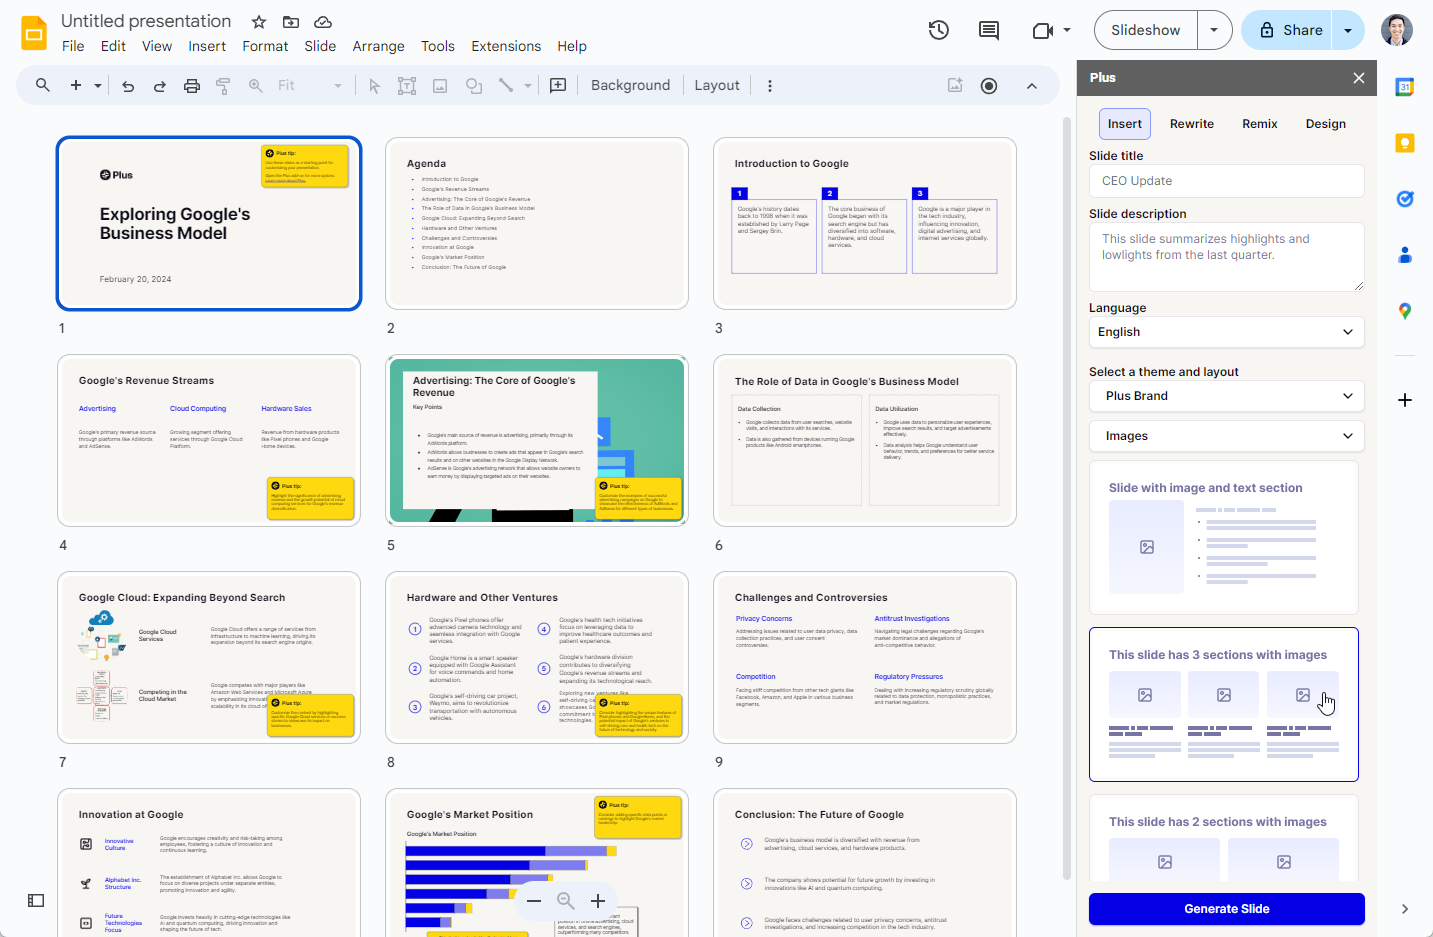This screenshot has height=937, width=1433.
Task: Open Google Keep side panel
Action: [1405, 143]
